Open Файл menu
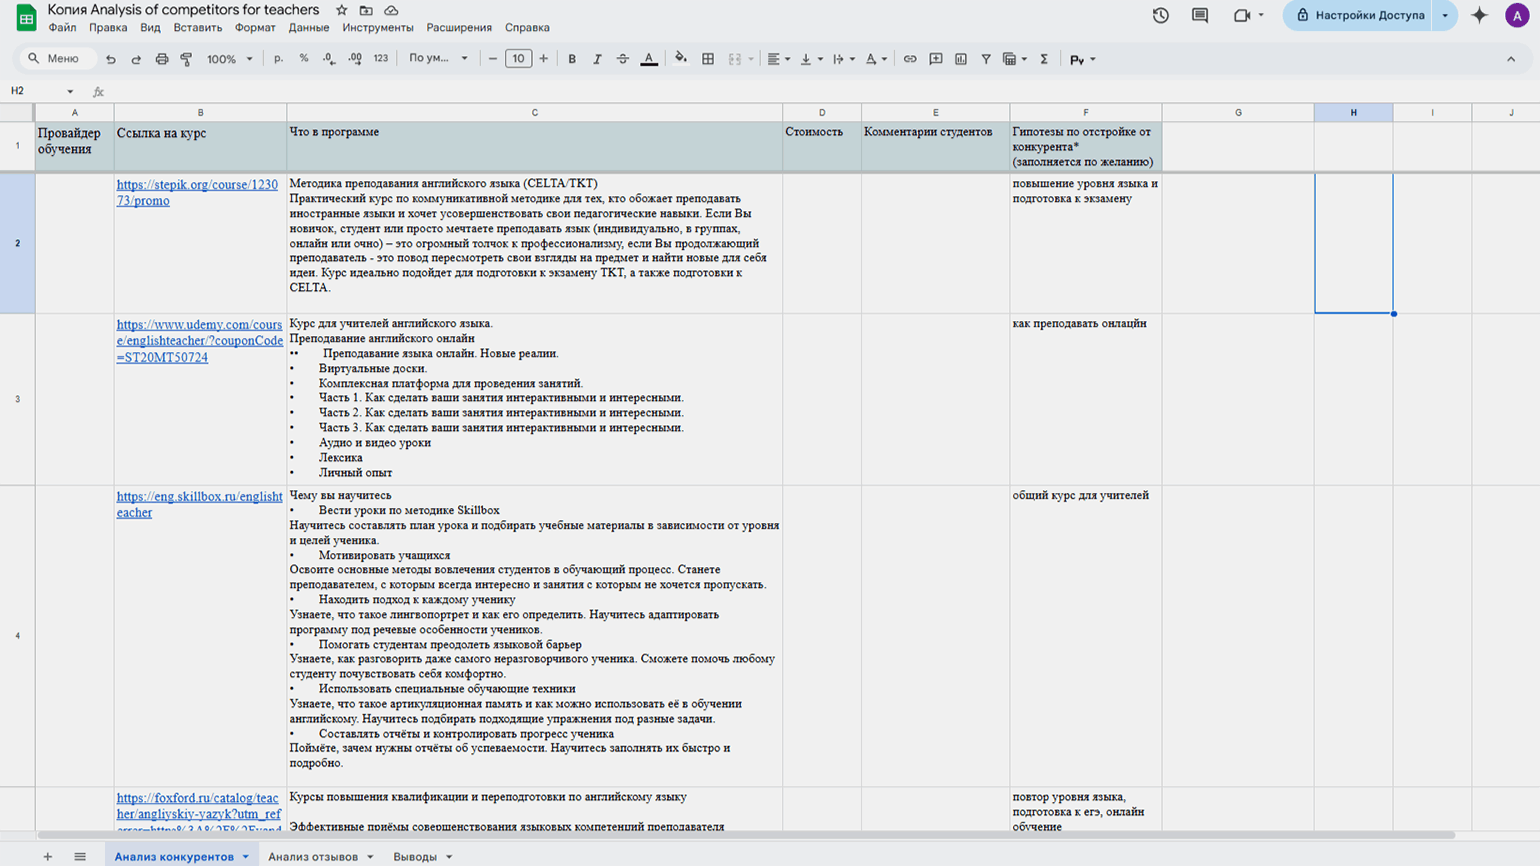 tap(62, 28)
